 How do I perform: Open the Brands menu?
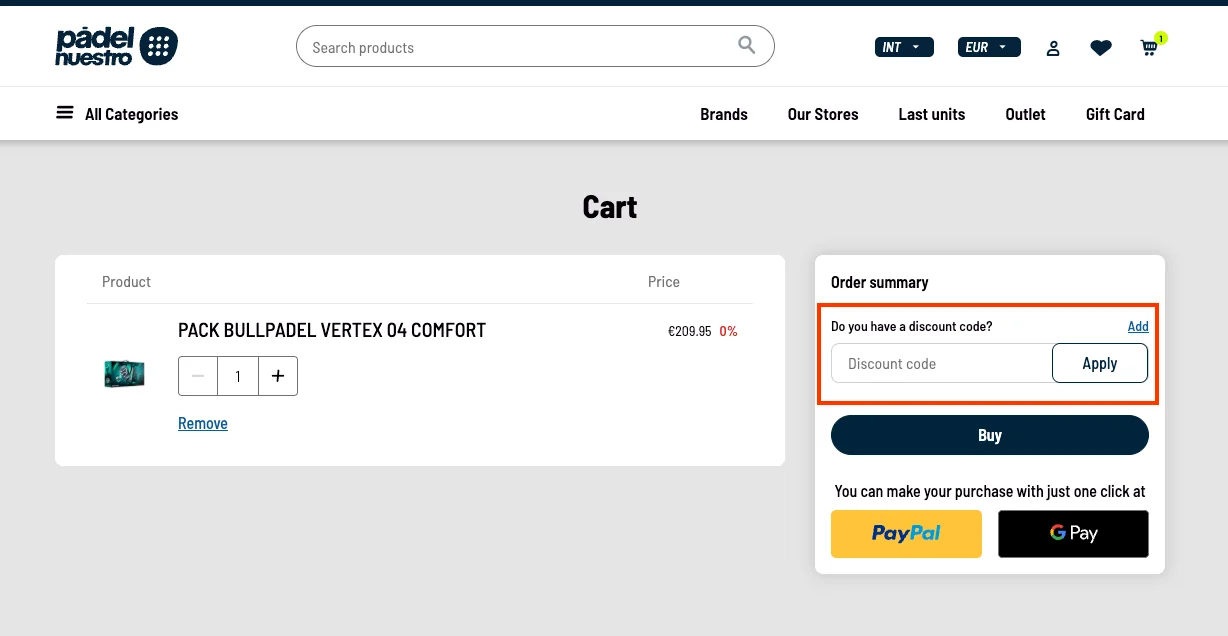click(x=723, y=114)
